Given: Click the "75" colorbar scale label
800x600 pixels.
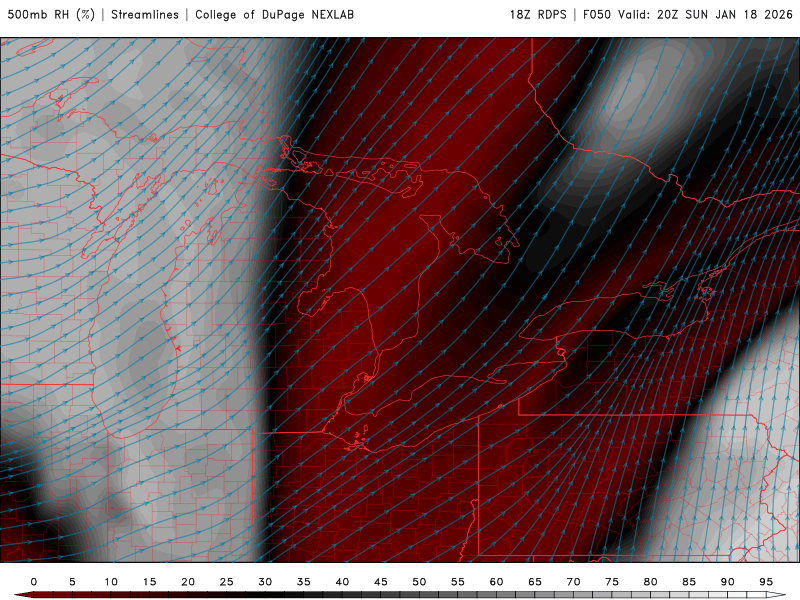Looking at the screenshot, I should (x=612, y=582).
